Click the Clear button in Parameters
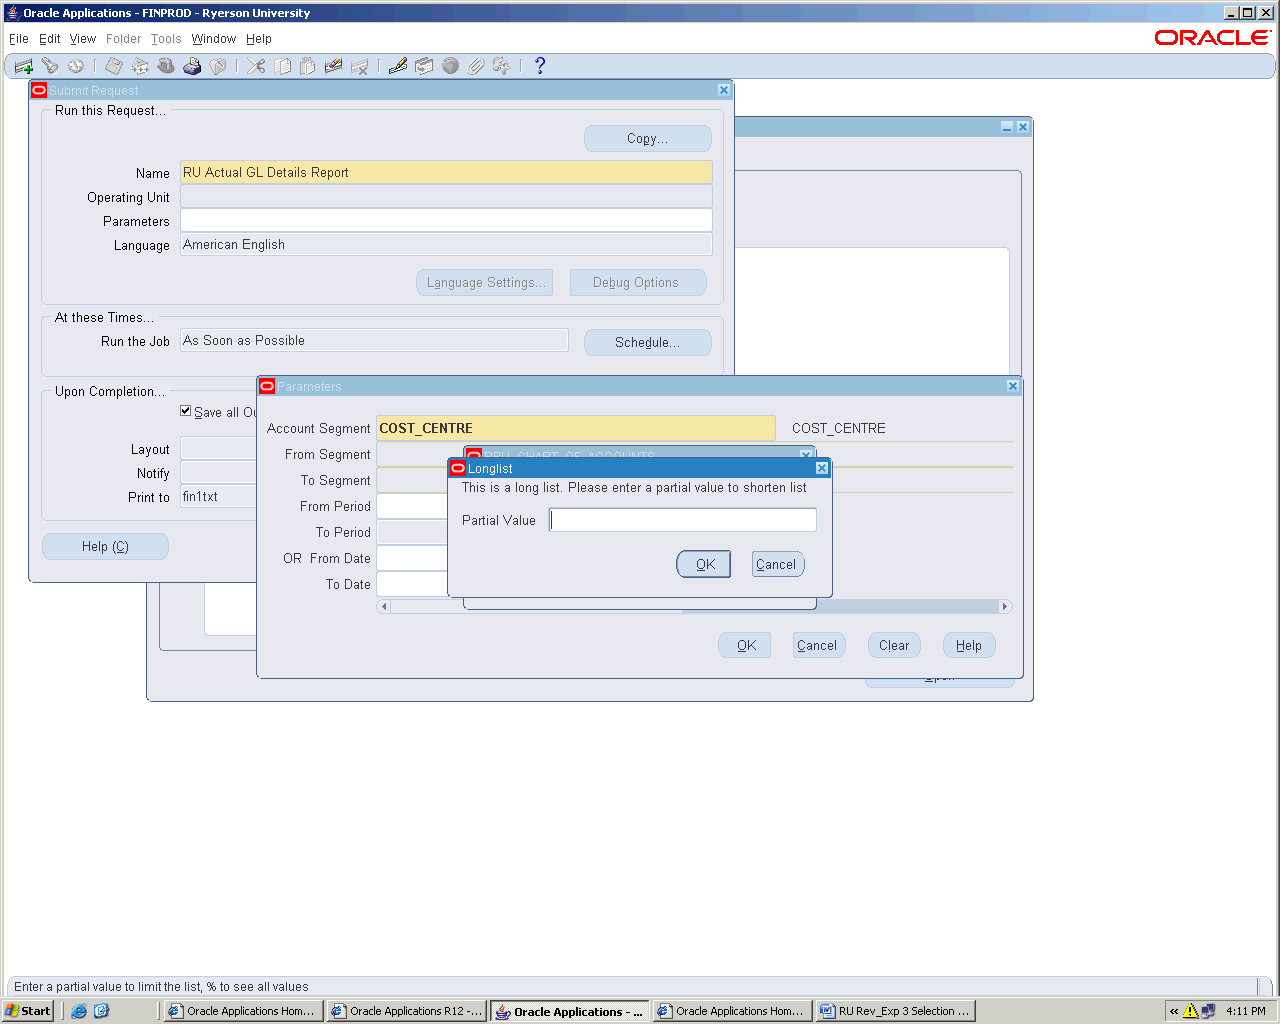The height and width of the screenshot is (1024, 1280). (x=893, y=646)
